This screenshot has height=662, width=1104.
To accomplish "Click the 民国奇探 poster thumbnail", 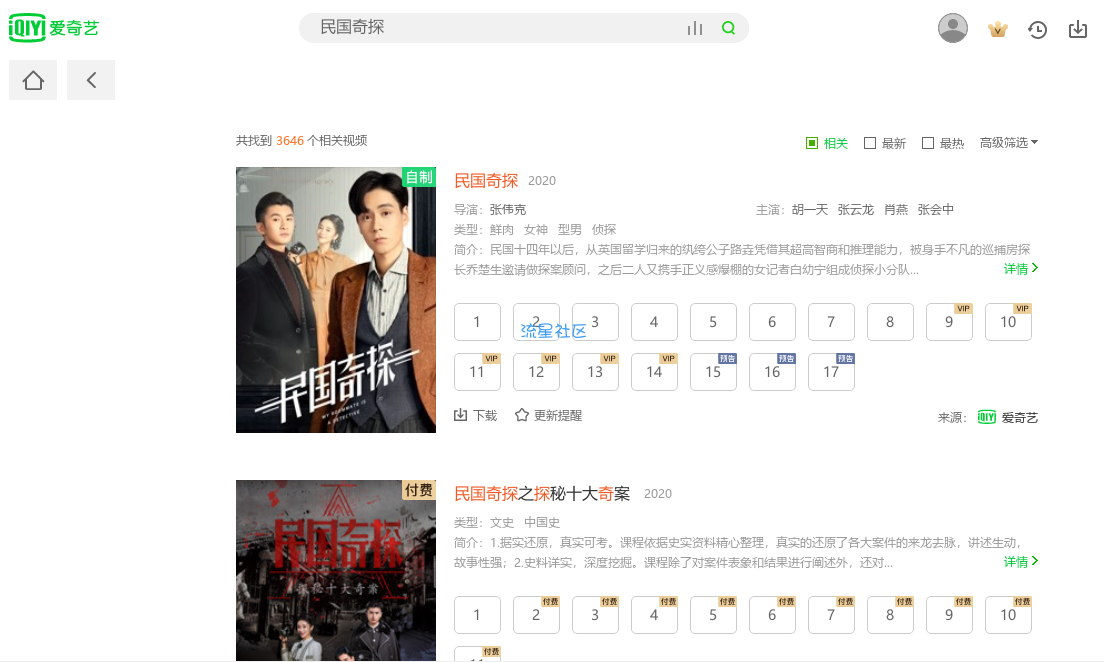I will [336, 300].
